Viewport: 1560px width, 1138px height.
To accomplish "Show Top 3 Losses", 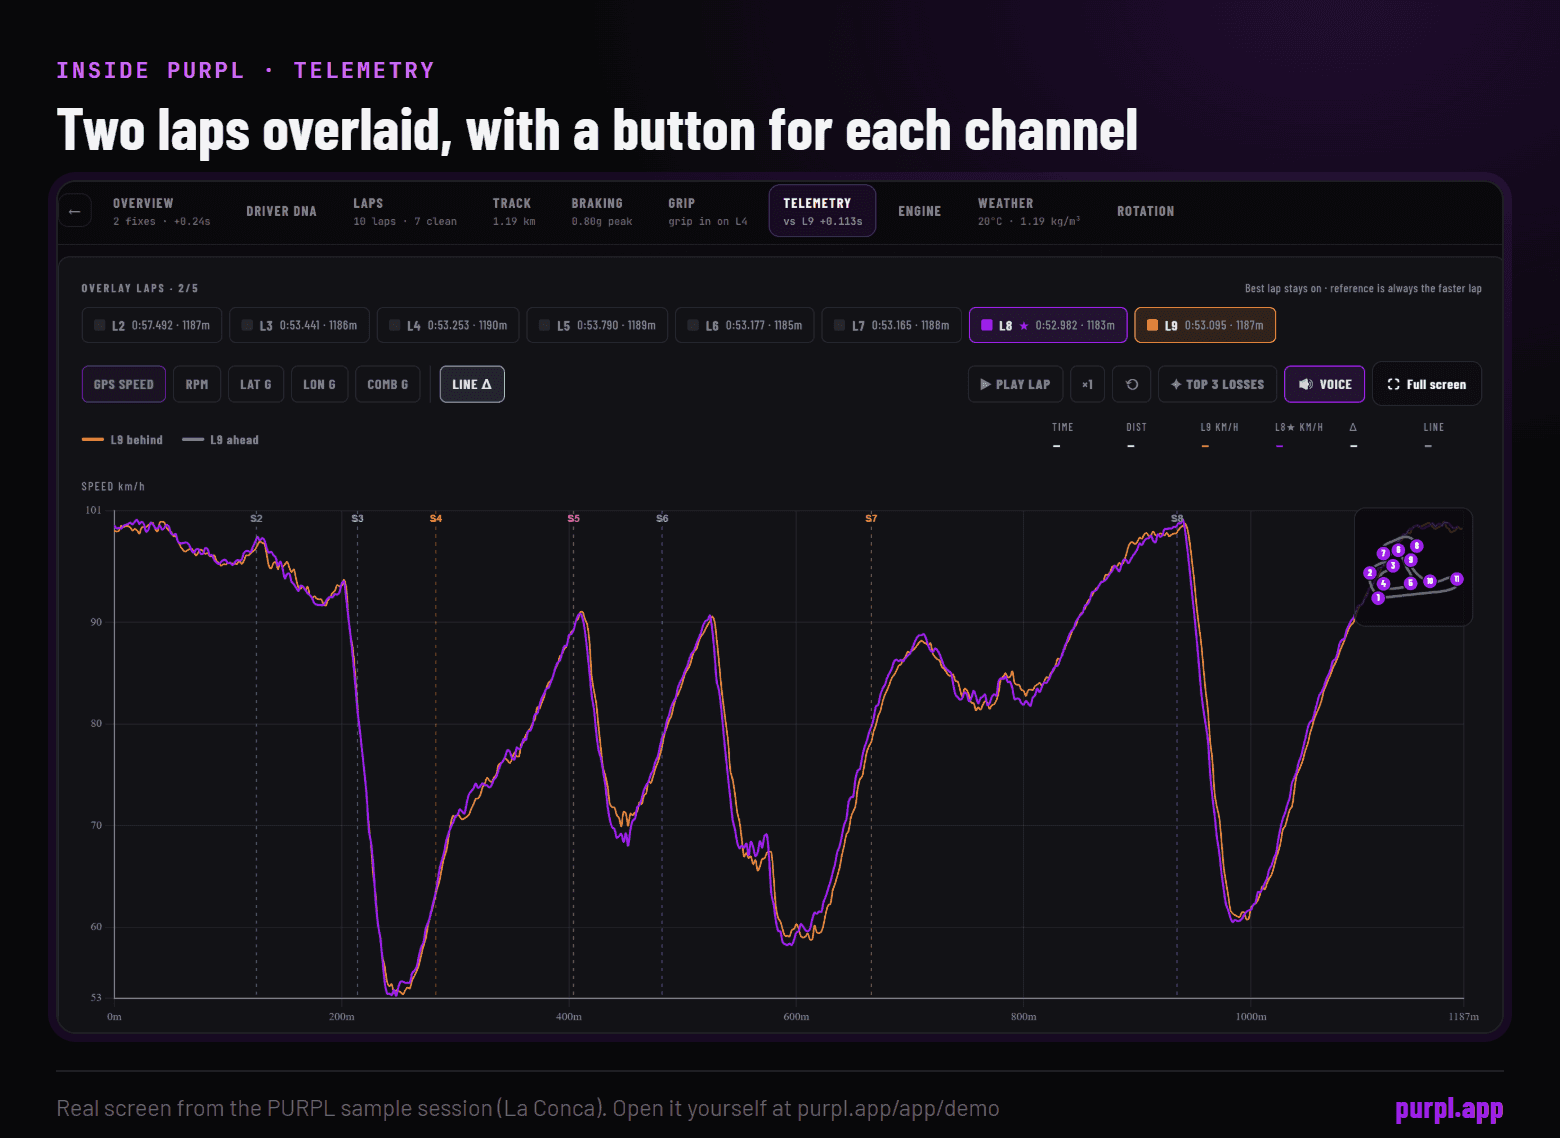I will tap(1217, 384).
